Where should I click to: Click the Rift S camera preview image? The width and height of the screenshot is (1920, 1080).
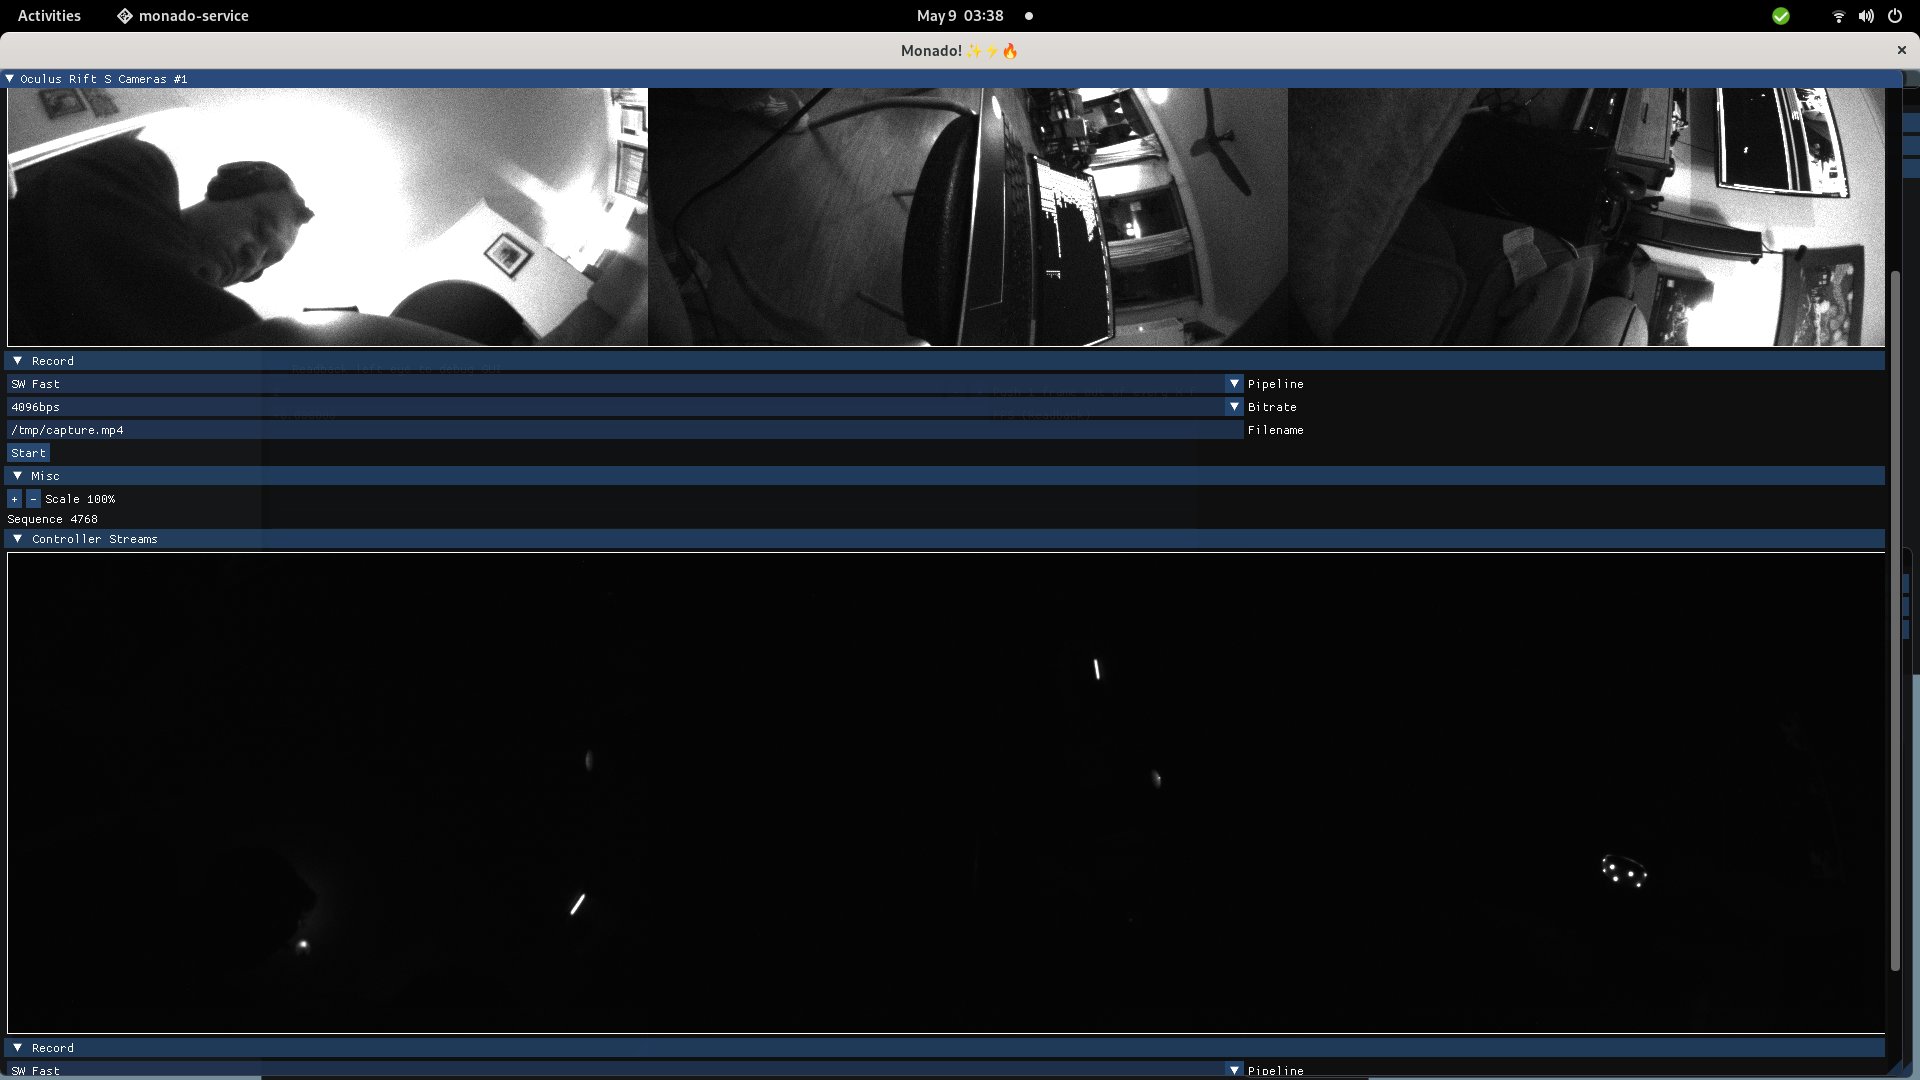click(945, 217)
